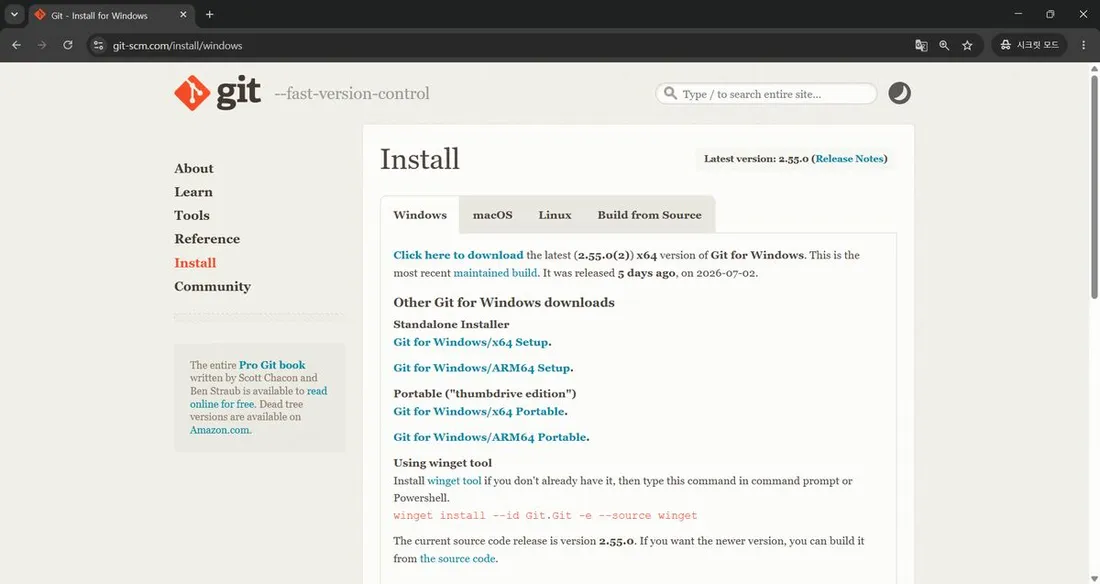The width and height of the screenshot is (1100, 584).
Task: Toggle dark mode with the moon icon
Action: tap(899, 93)
